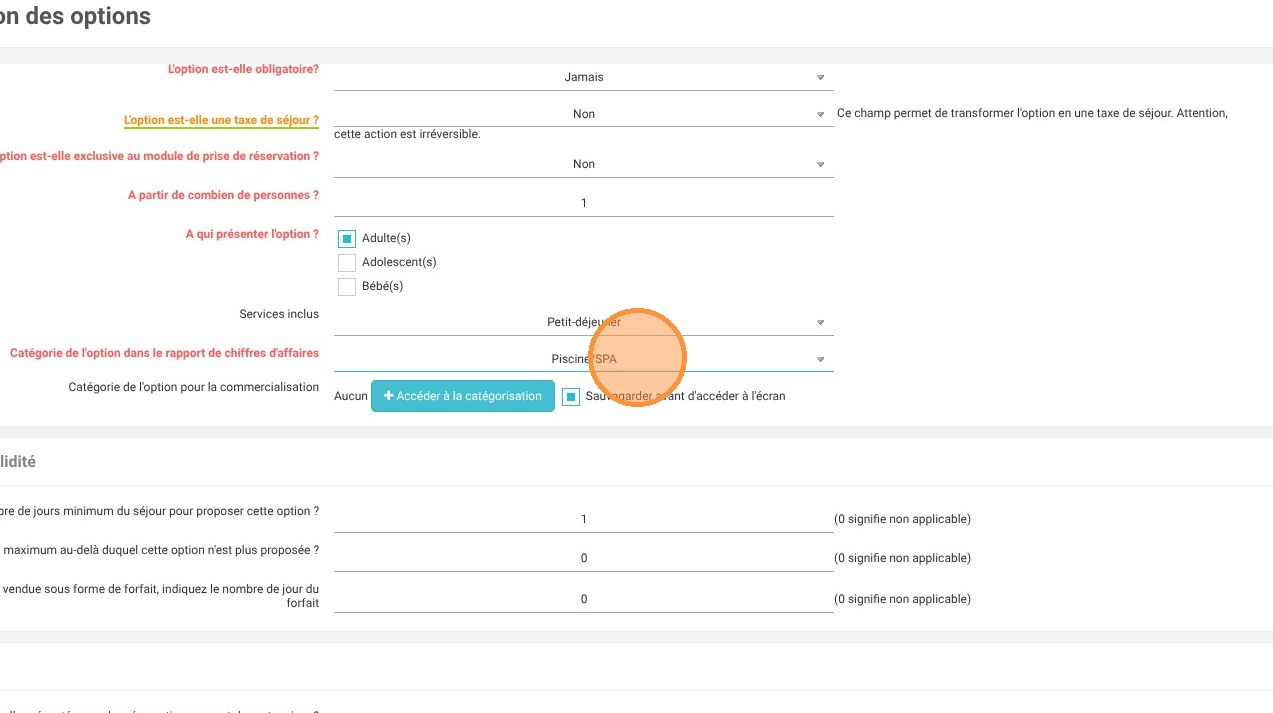This screenshot has width=1273, height=713.
Task: Click the 'Aucun' text before the categorisation button
Action: (x=351, y=396)
